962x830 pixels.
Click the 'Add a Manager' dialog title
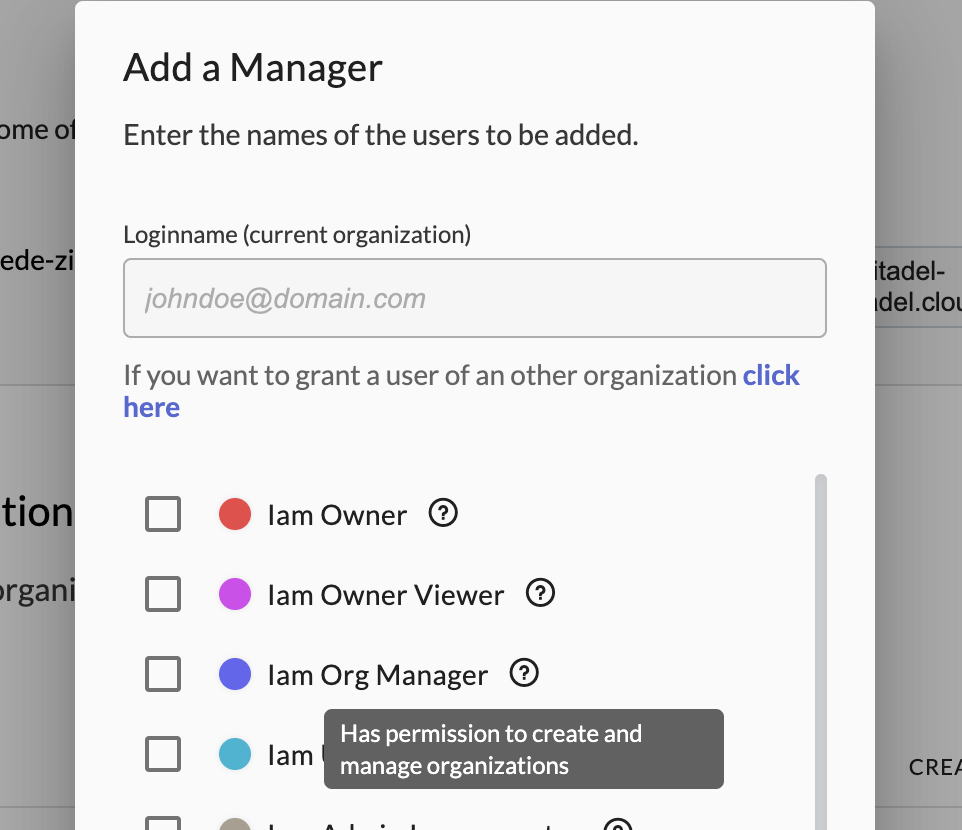coord(253,67)
